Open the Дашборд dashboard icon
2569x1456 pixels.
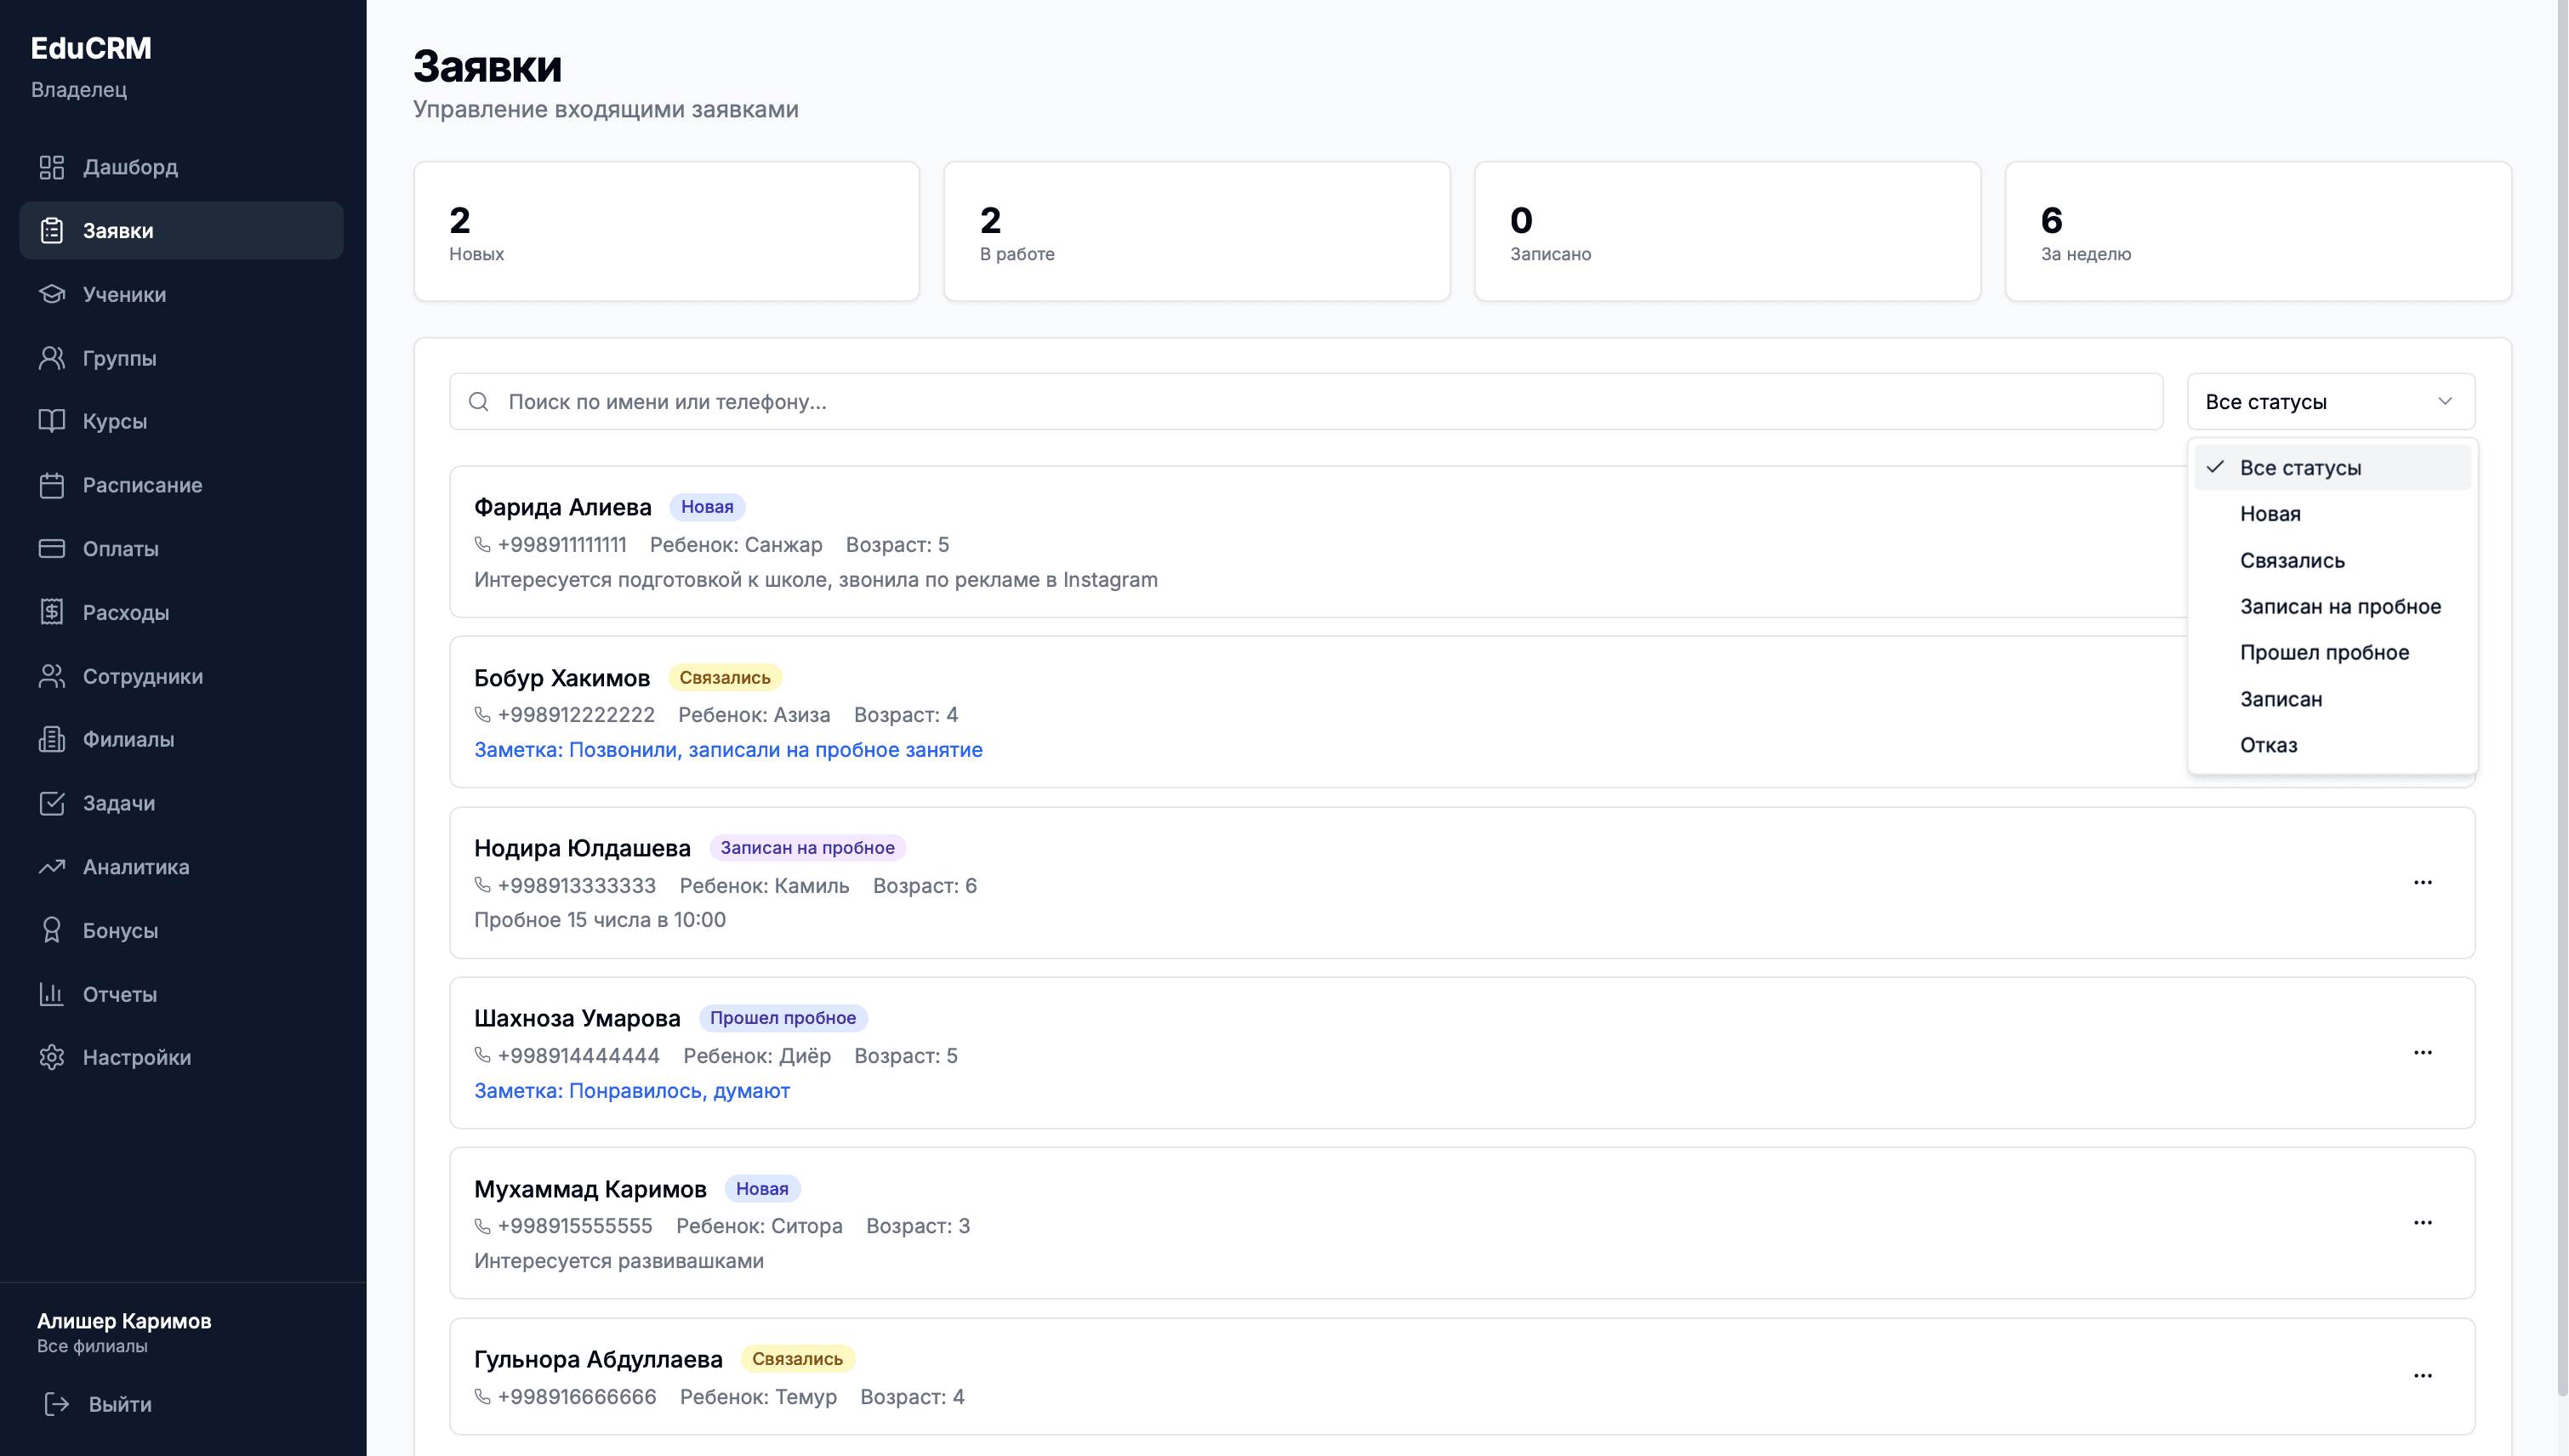[52, 167]
